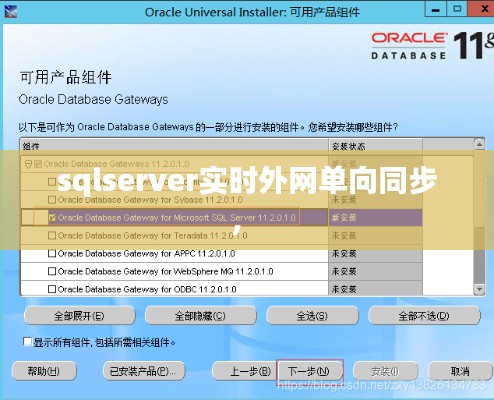
Task: Click the collapse all (全部隐藏) button
Action: [x=201, y=316]
